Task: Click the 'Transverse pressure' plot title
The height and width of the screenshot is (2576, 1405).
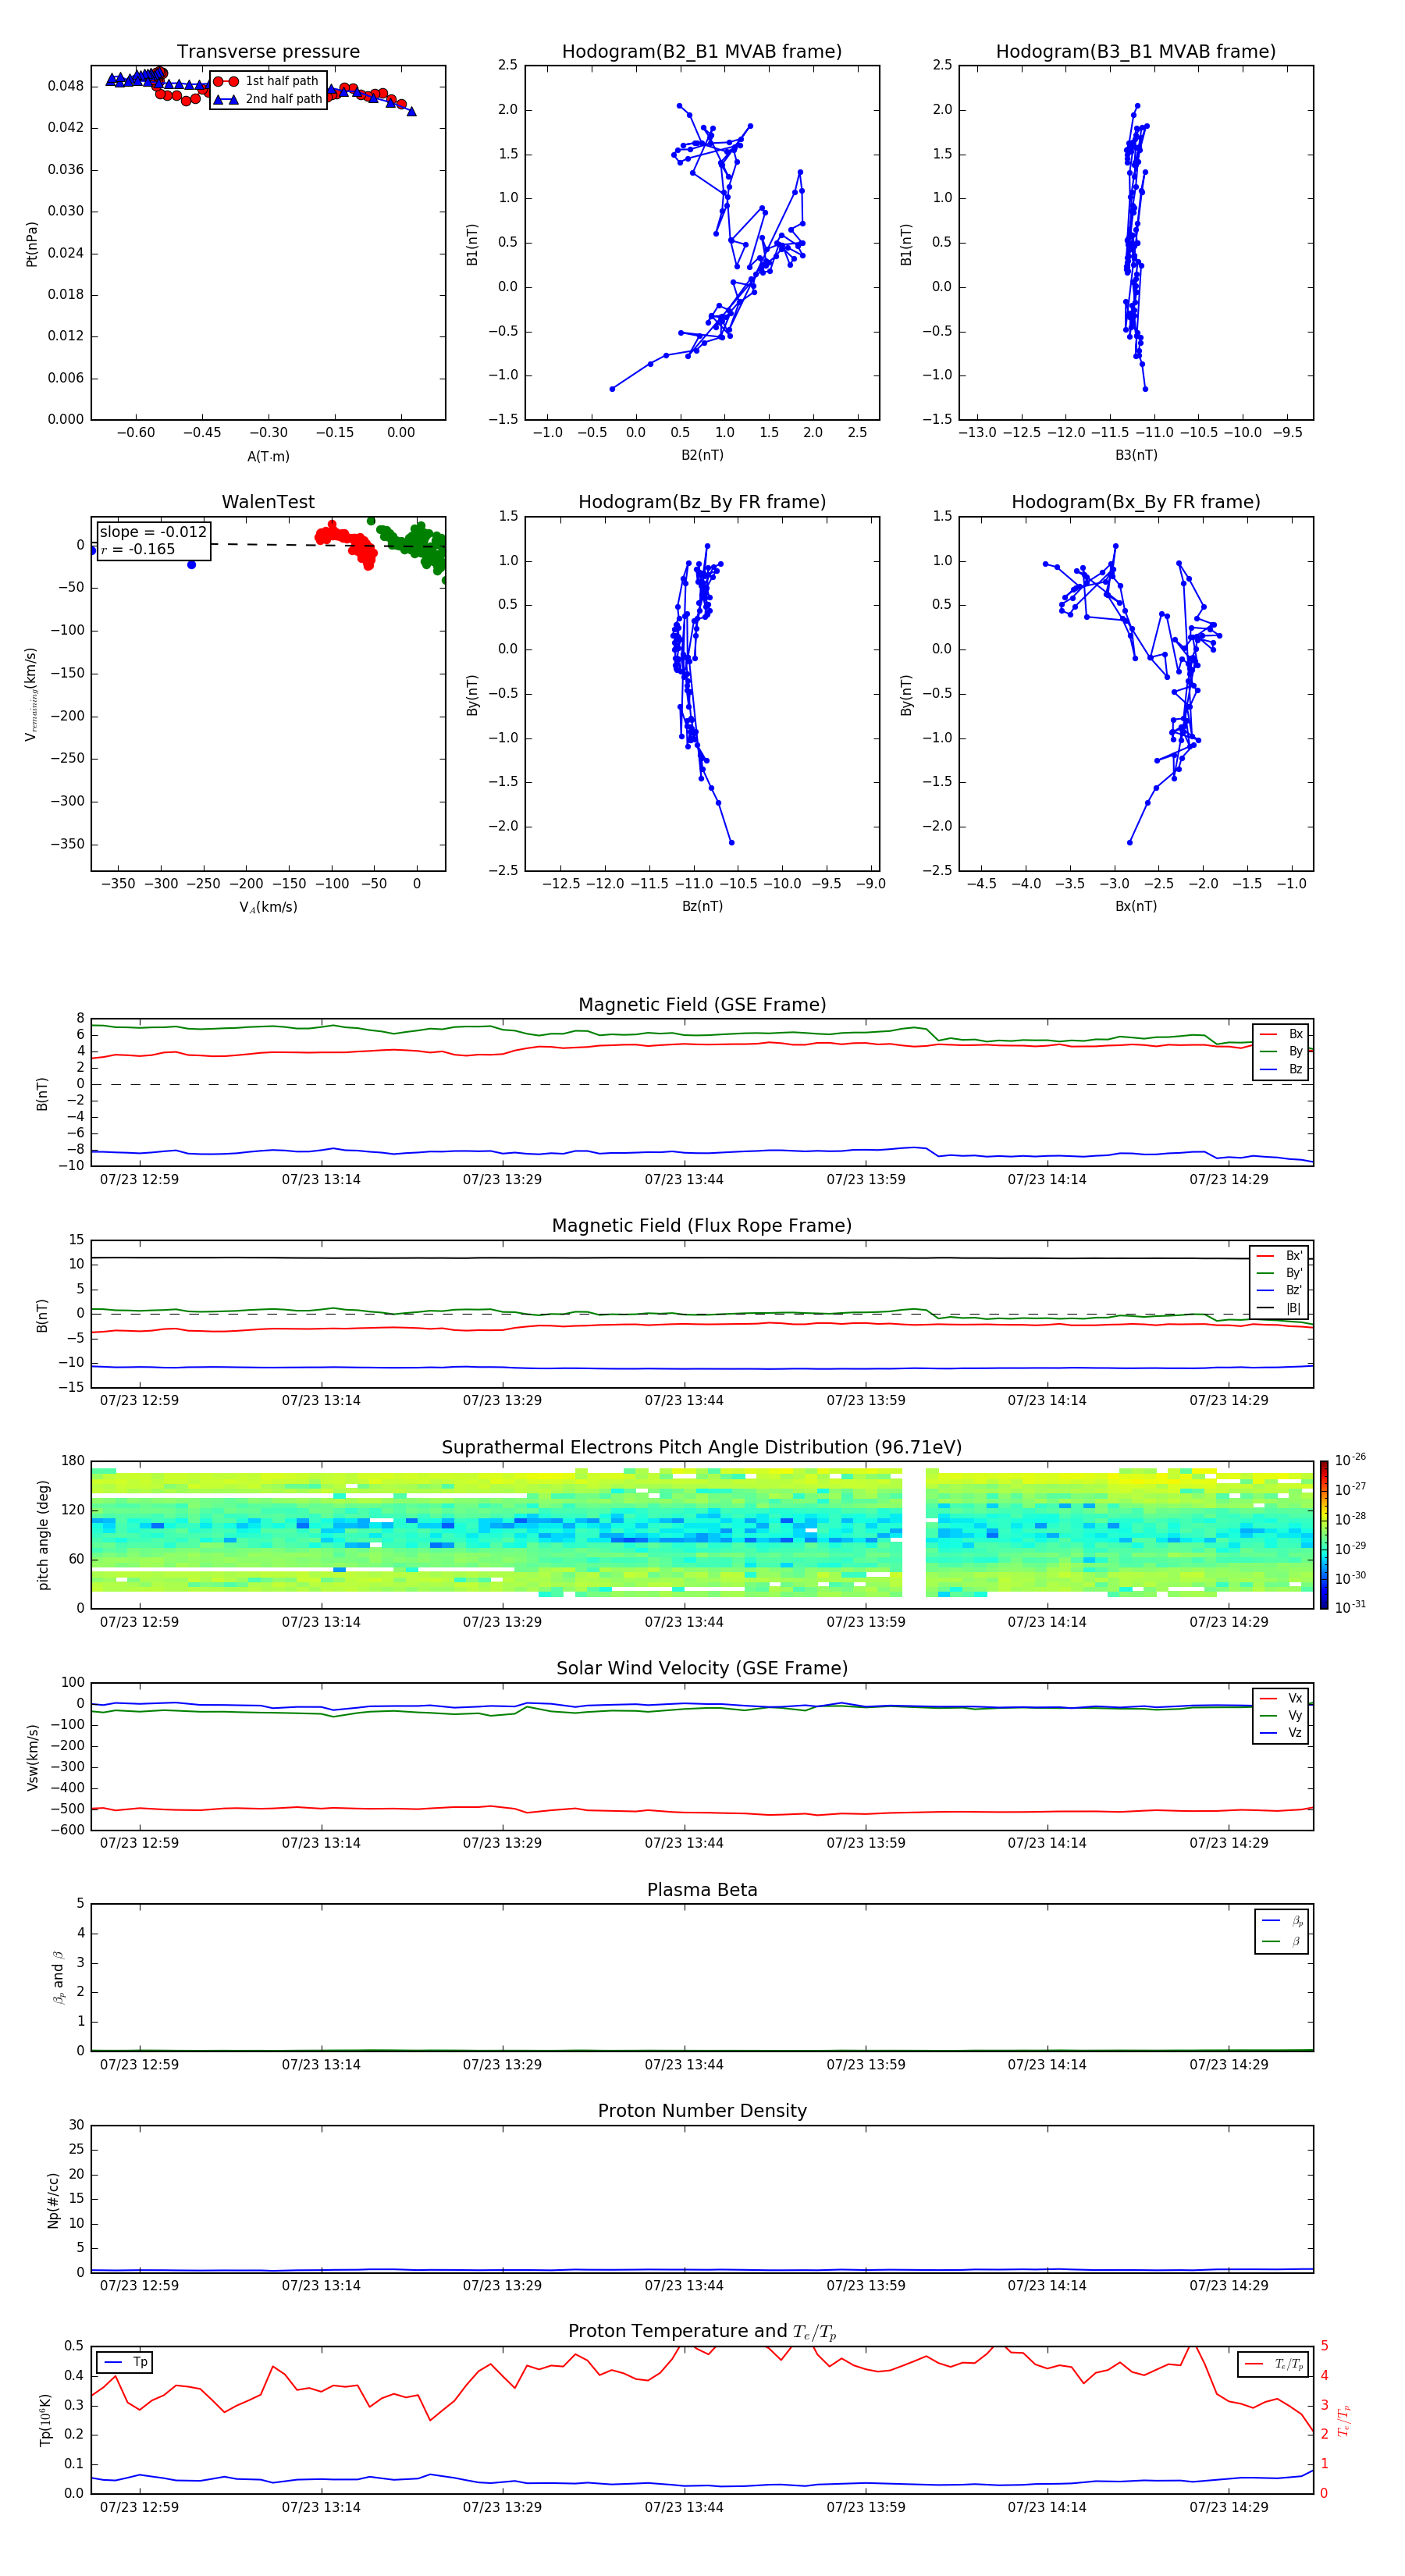Action: pos(268,51)
